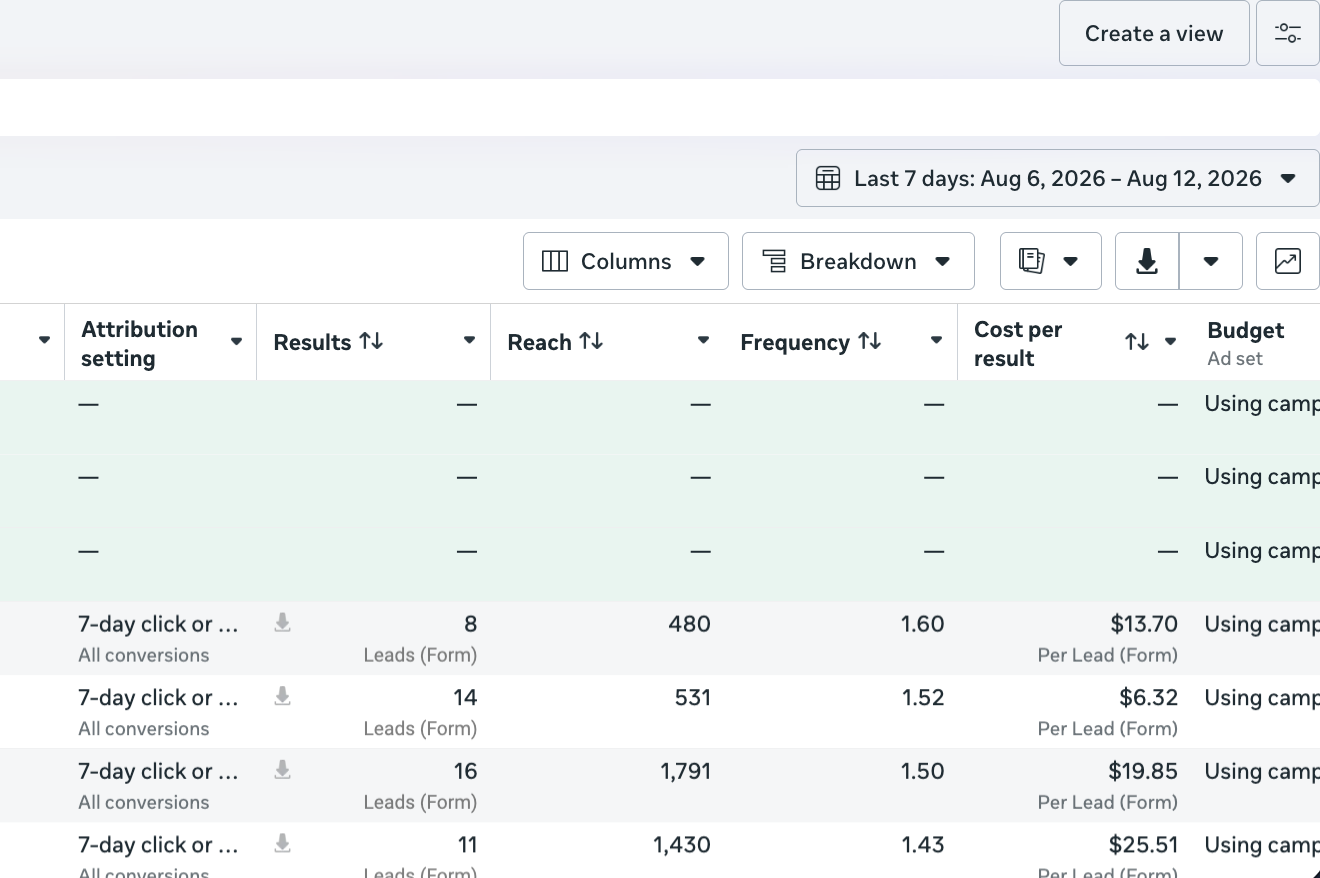Click the icon inside the Breakdown button

point(774,261)
